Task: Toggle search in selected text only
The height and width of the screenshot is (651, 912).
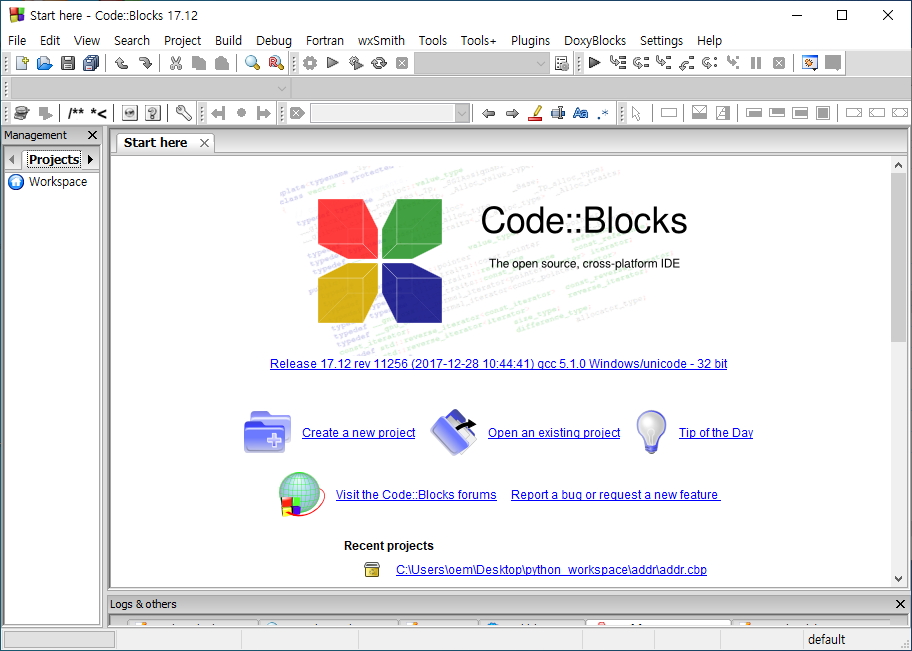Action: (x=558, y=113)
